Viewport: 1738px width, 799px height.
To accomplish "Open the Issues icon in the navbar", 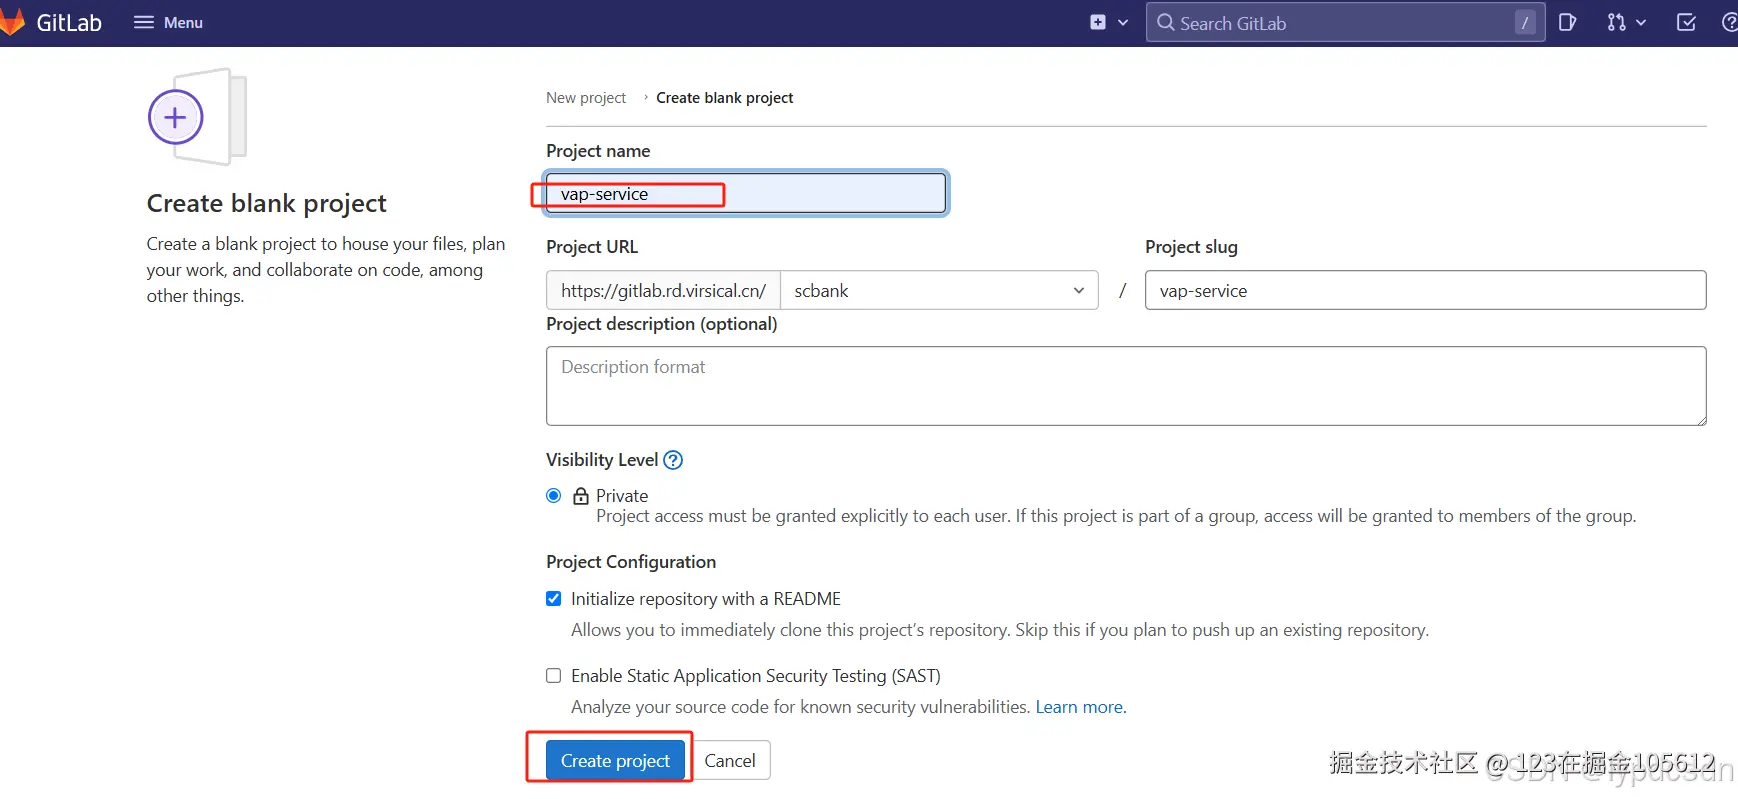I will pyautogui.click(x=1567, y=22).
